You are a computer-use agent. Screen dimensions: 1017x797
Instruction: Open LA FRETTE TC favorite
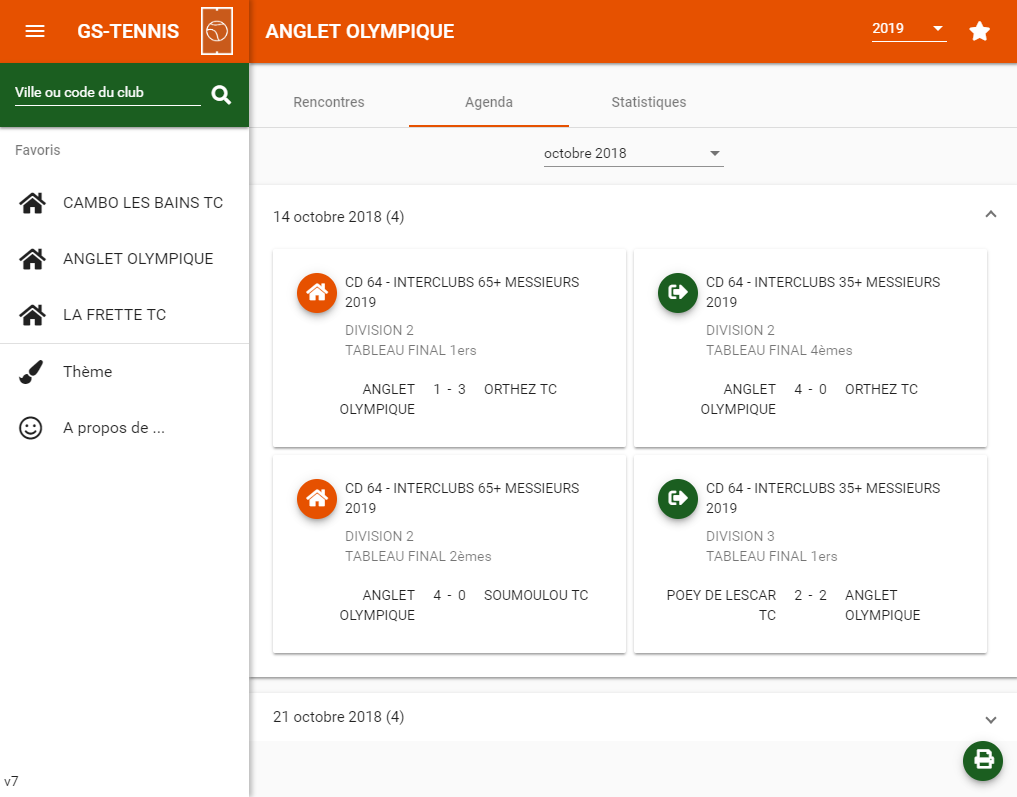125,315
